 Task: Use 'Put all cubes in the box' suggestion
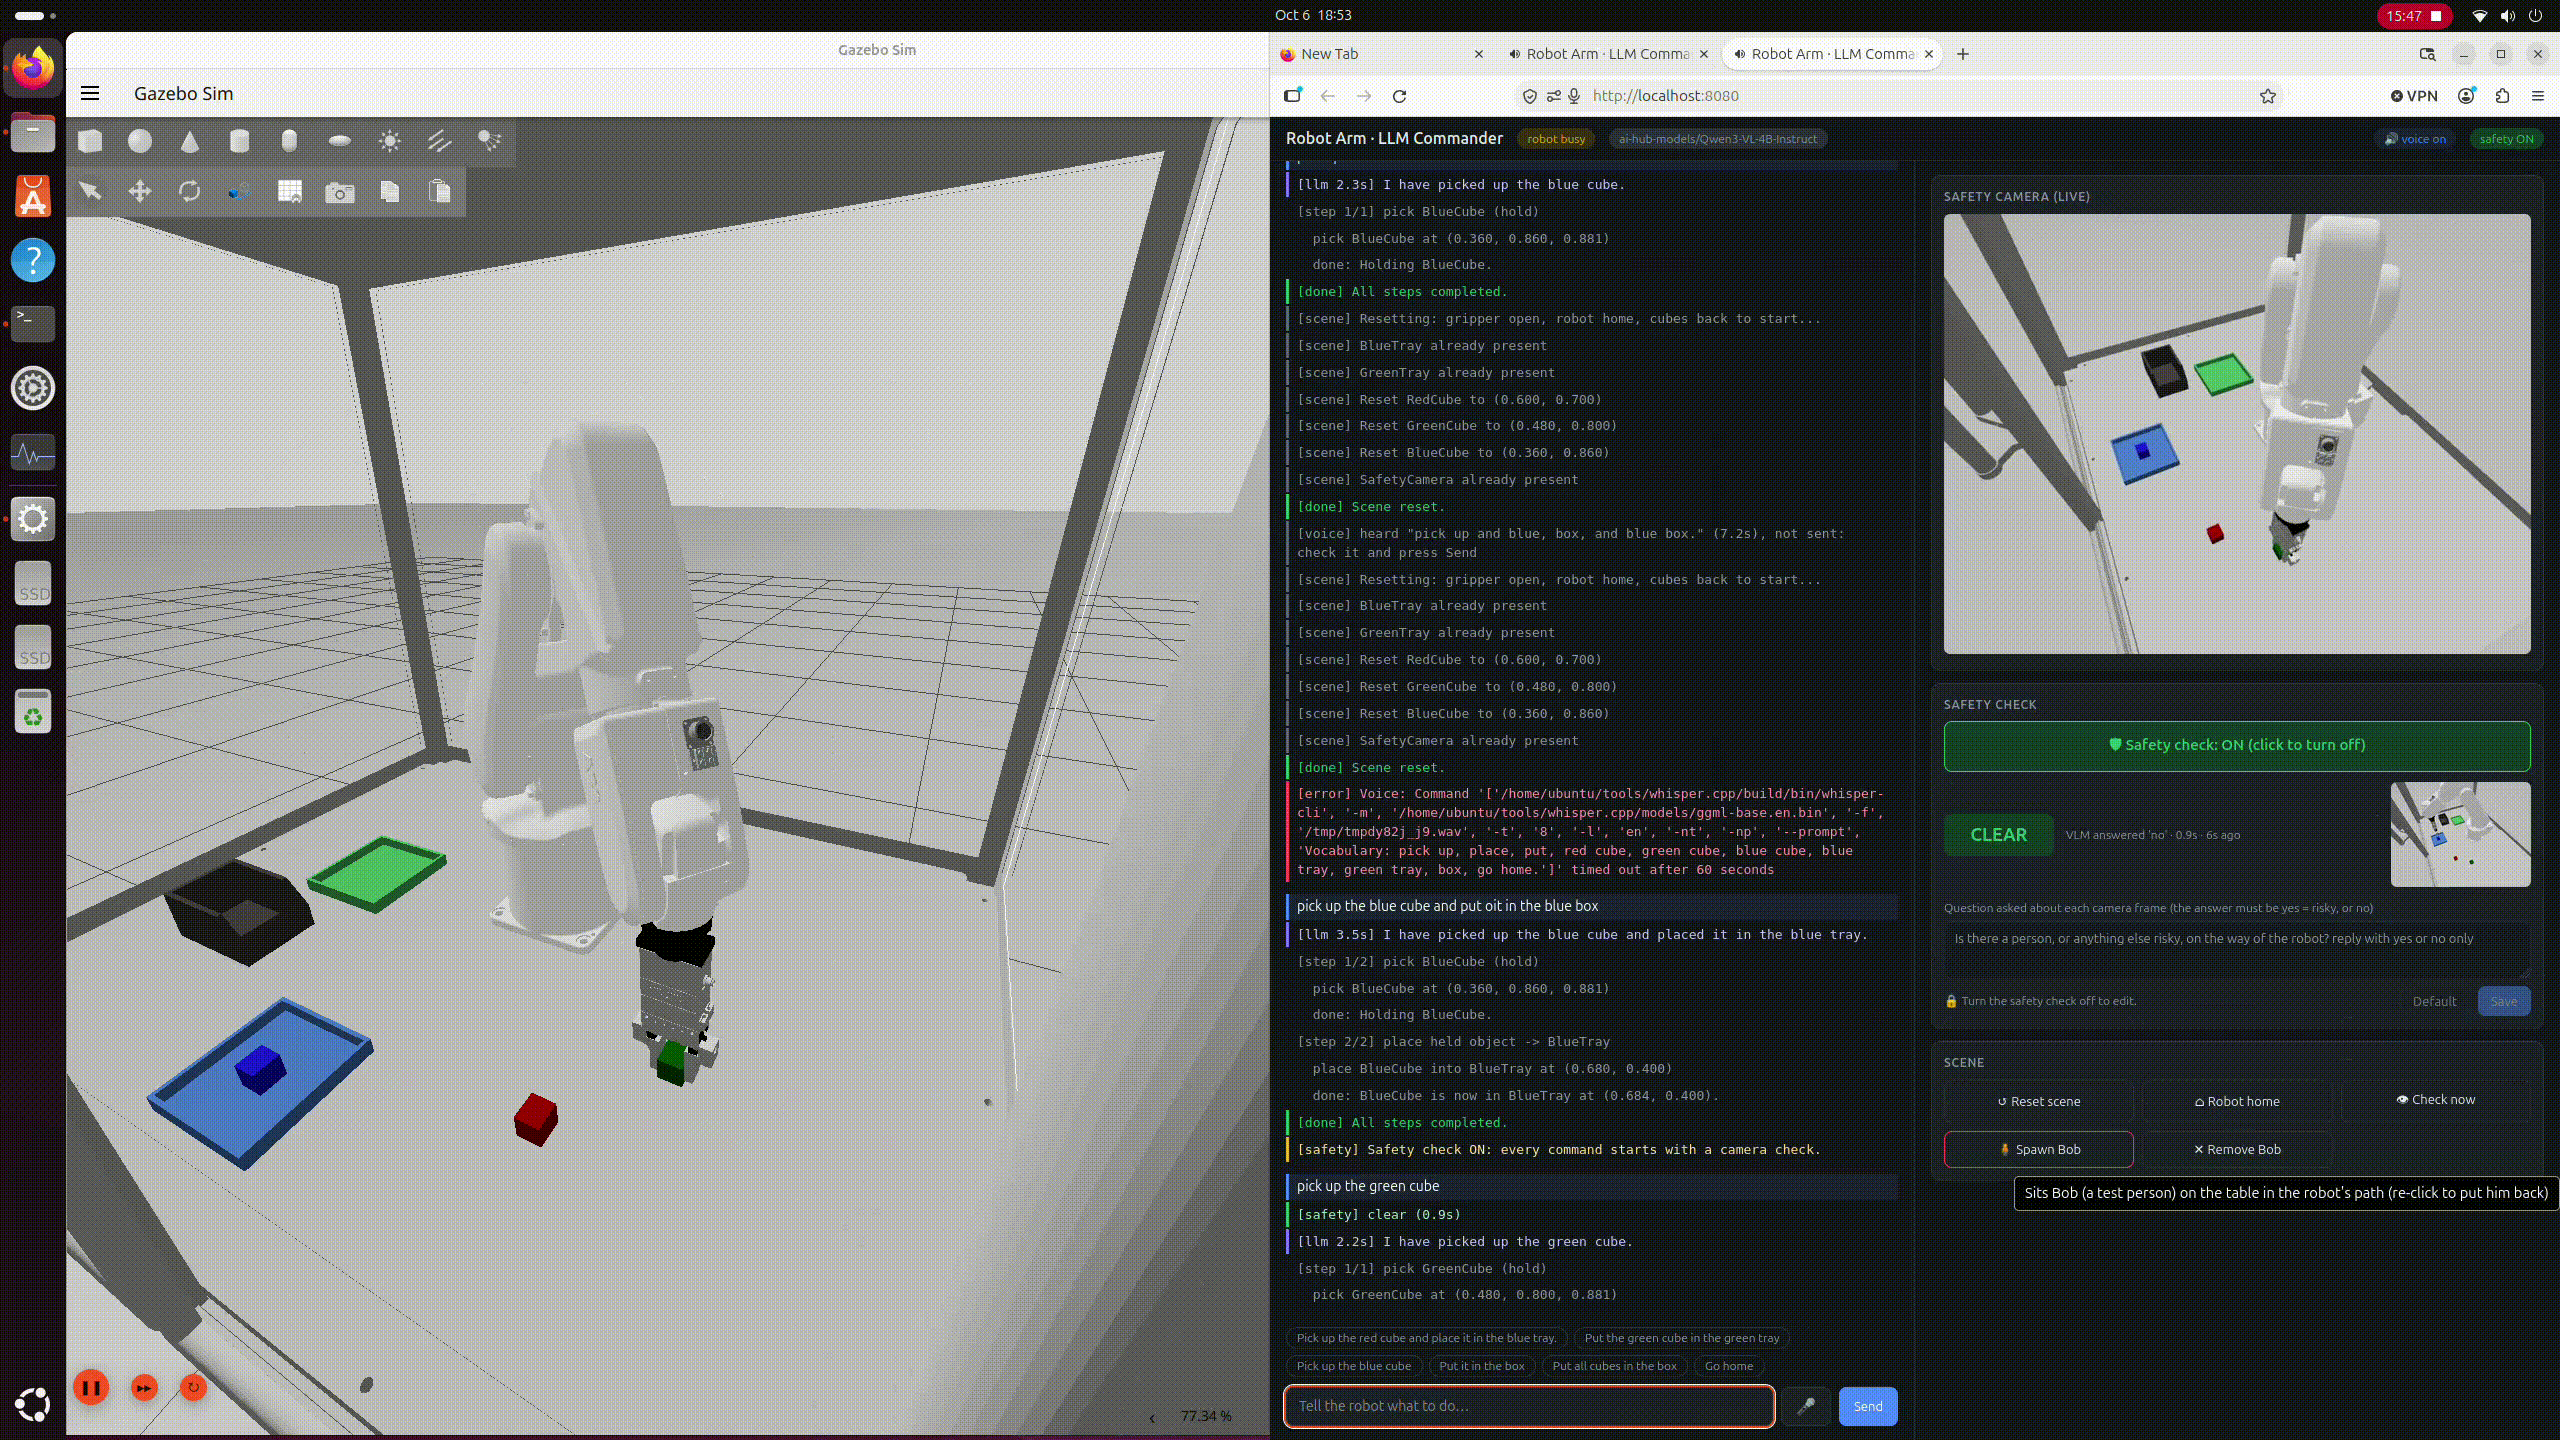[x=1614, y=1366]
